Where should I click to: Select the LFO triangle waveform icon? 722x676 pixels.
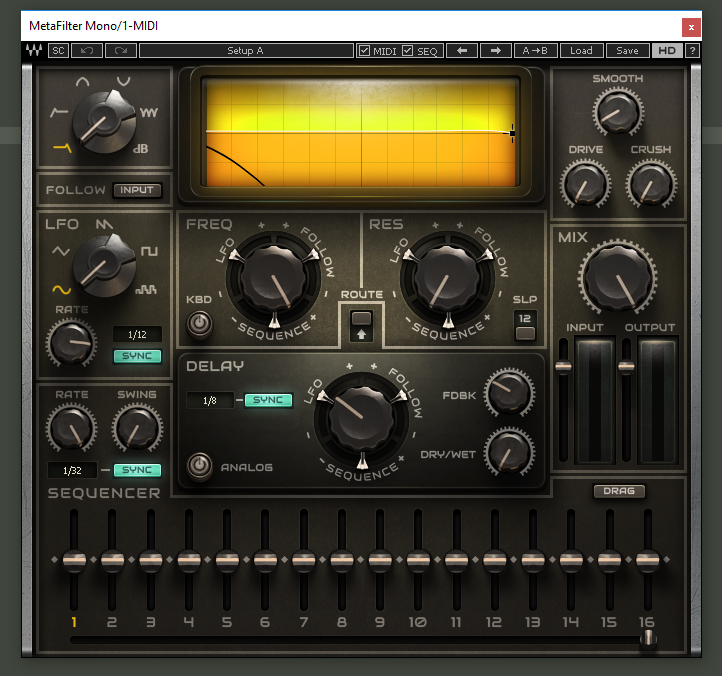[60, 251]
